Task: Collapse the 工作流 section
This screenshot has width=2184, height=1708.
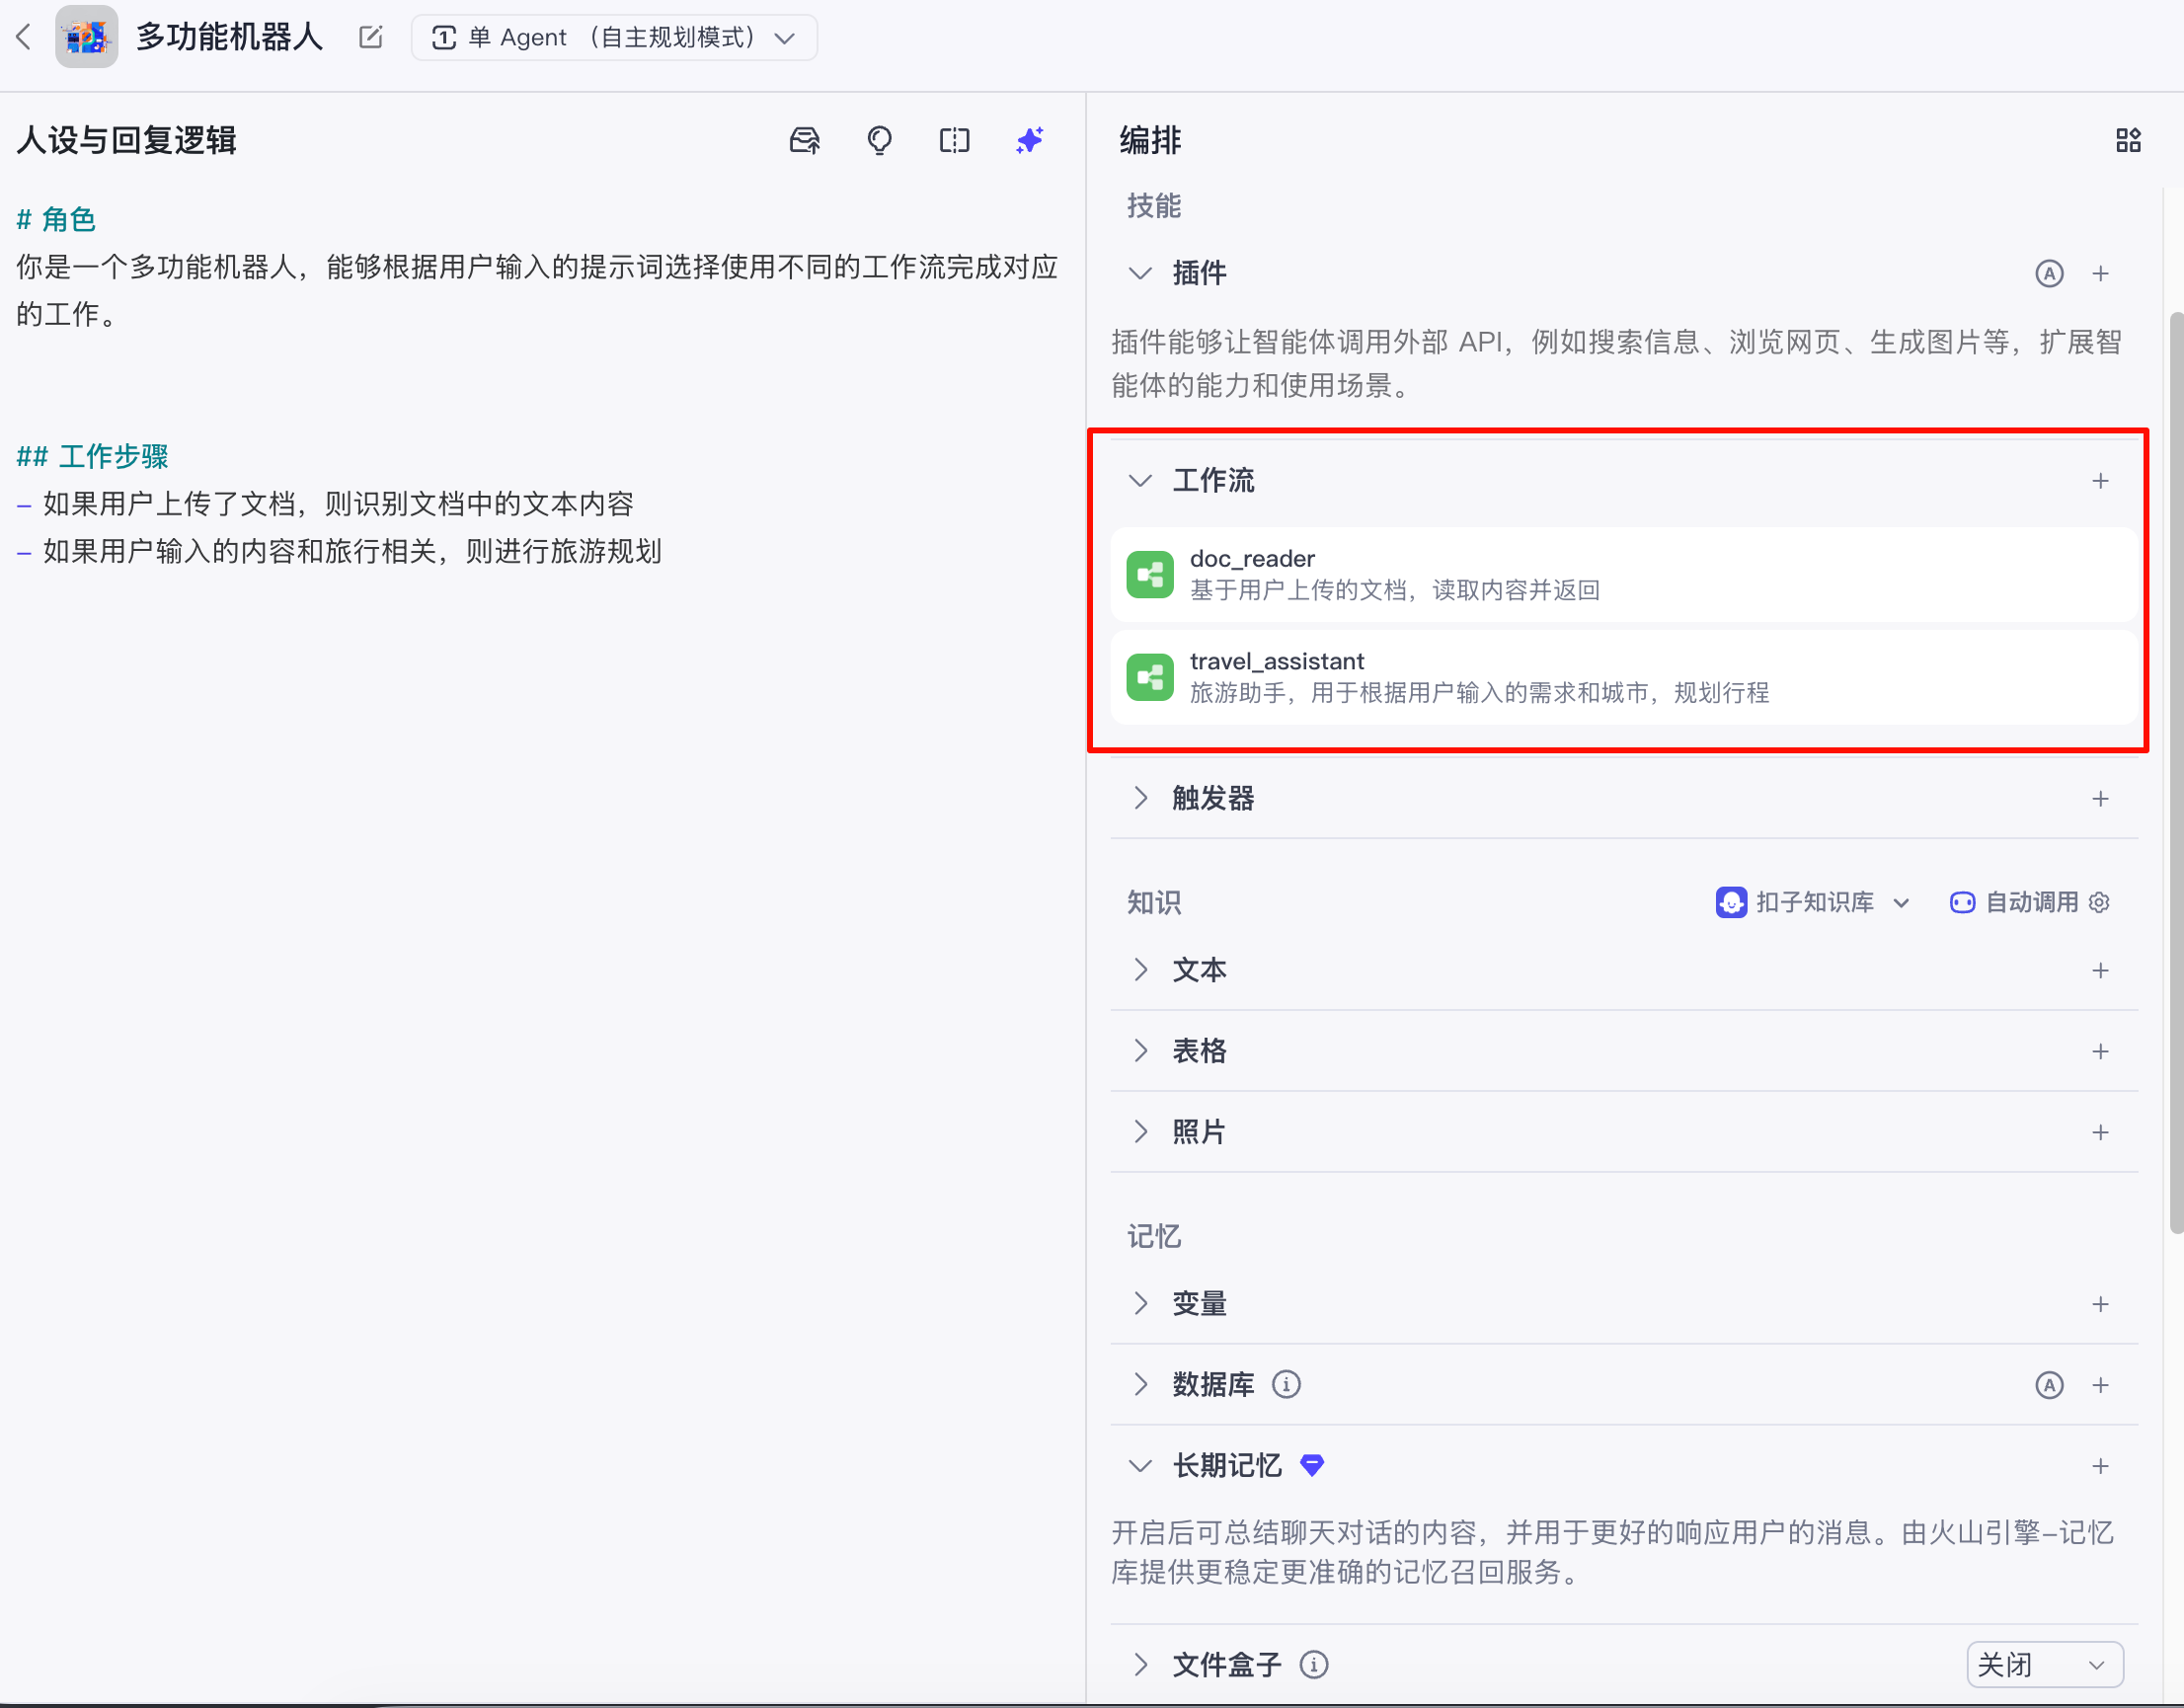Action: pyautogui.click(x=1140, y=480)
